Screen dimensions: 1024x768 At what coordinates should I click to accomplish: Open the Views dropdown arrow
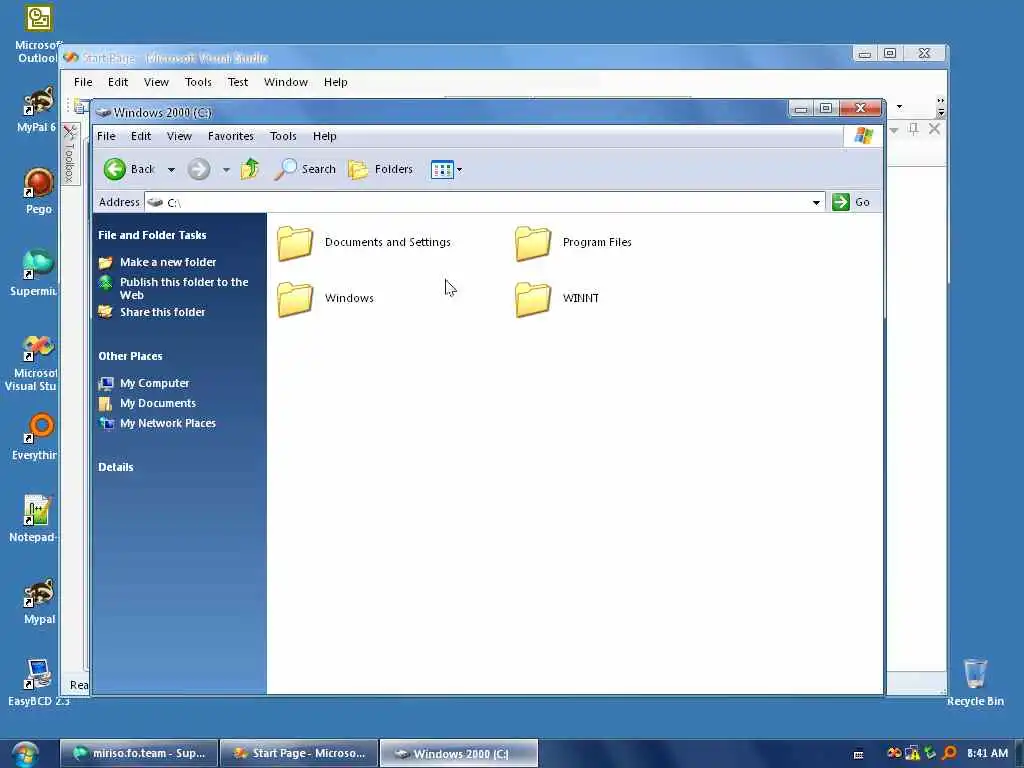tap(459, 170)
